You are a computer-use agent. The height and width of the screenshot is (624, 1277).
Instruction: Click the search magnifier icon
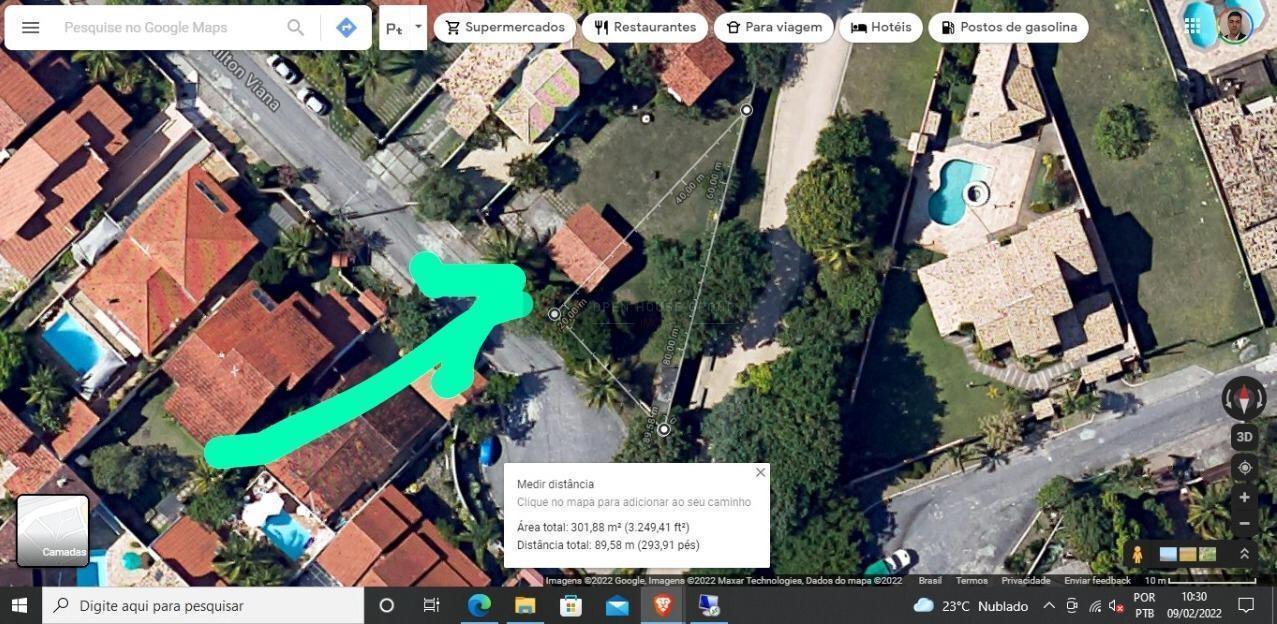tap(295, 27)
